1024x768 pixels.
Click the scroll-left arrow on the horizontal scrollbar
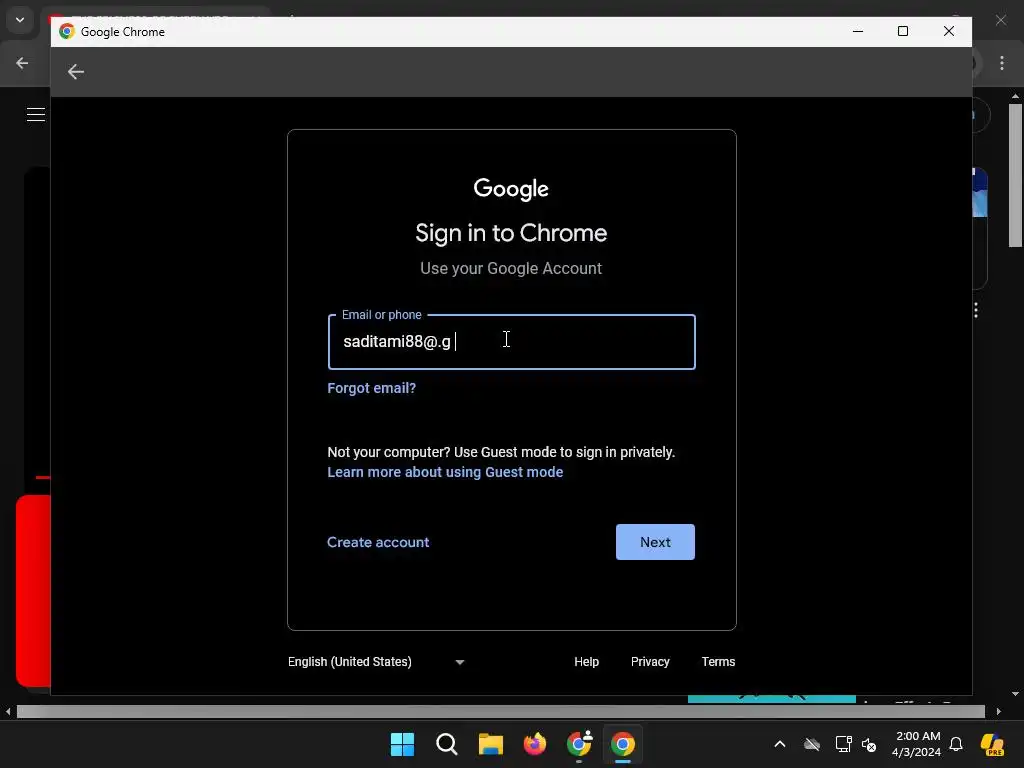click(x=8, y=711)
